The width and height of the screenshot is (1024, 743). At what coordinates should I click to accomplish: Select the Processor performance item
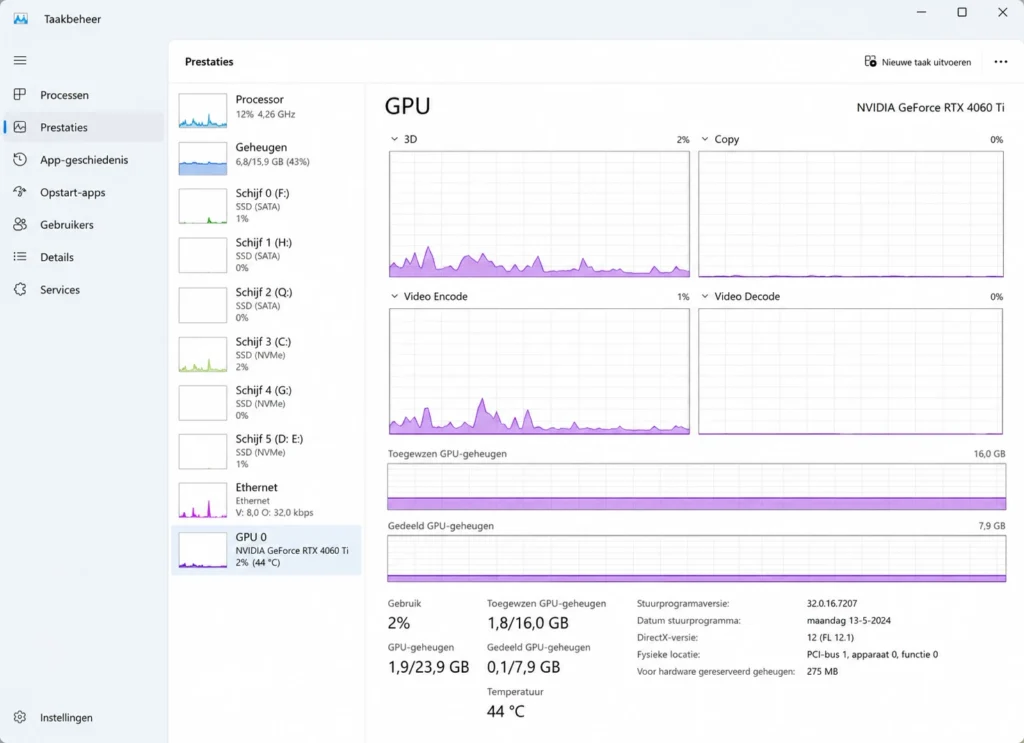coord(266,108)
